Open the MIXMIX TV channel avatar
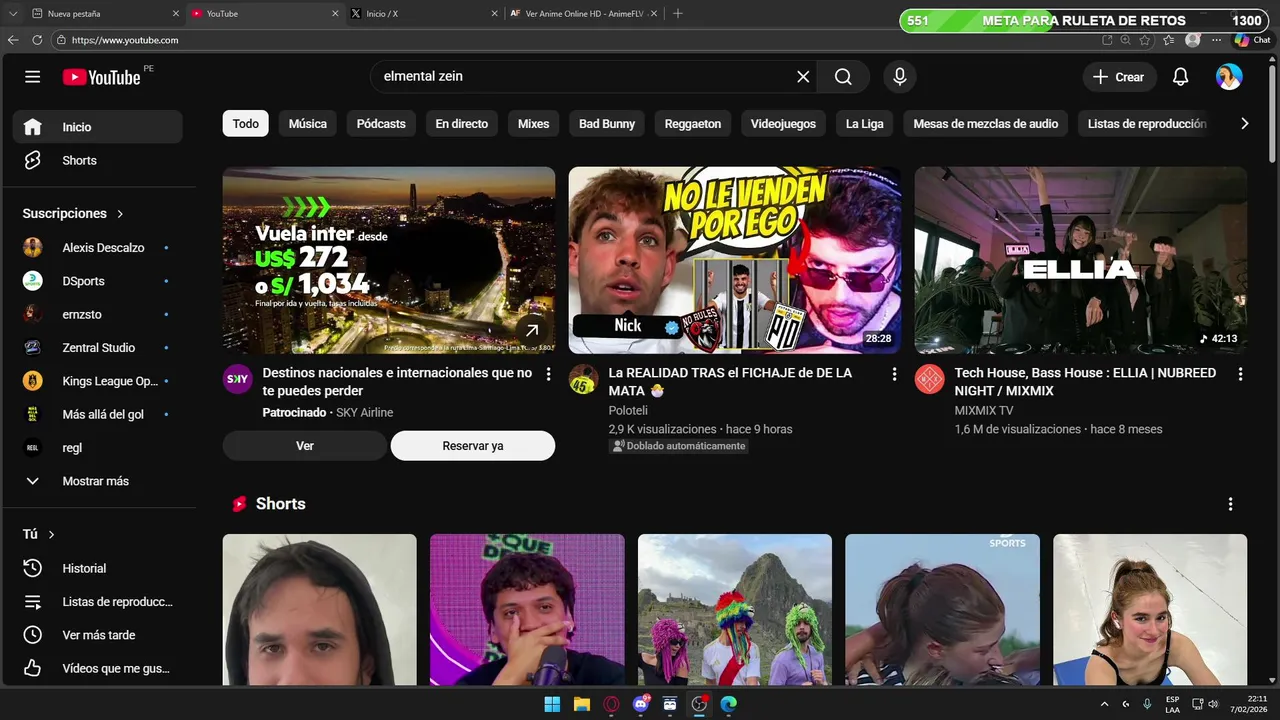 coord(930,379)
